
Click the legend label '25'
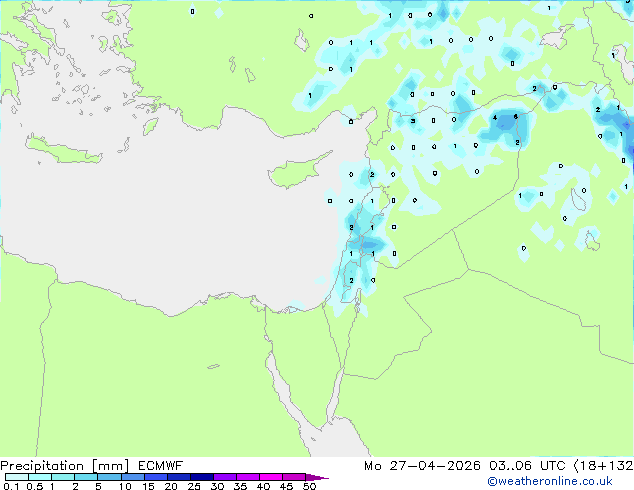pyautogui.click(x=194, y=486)
